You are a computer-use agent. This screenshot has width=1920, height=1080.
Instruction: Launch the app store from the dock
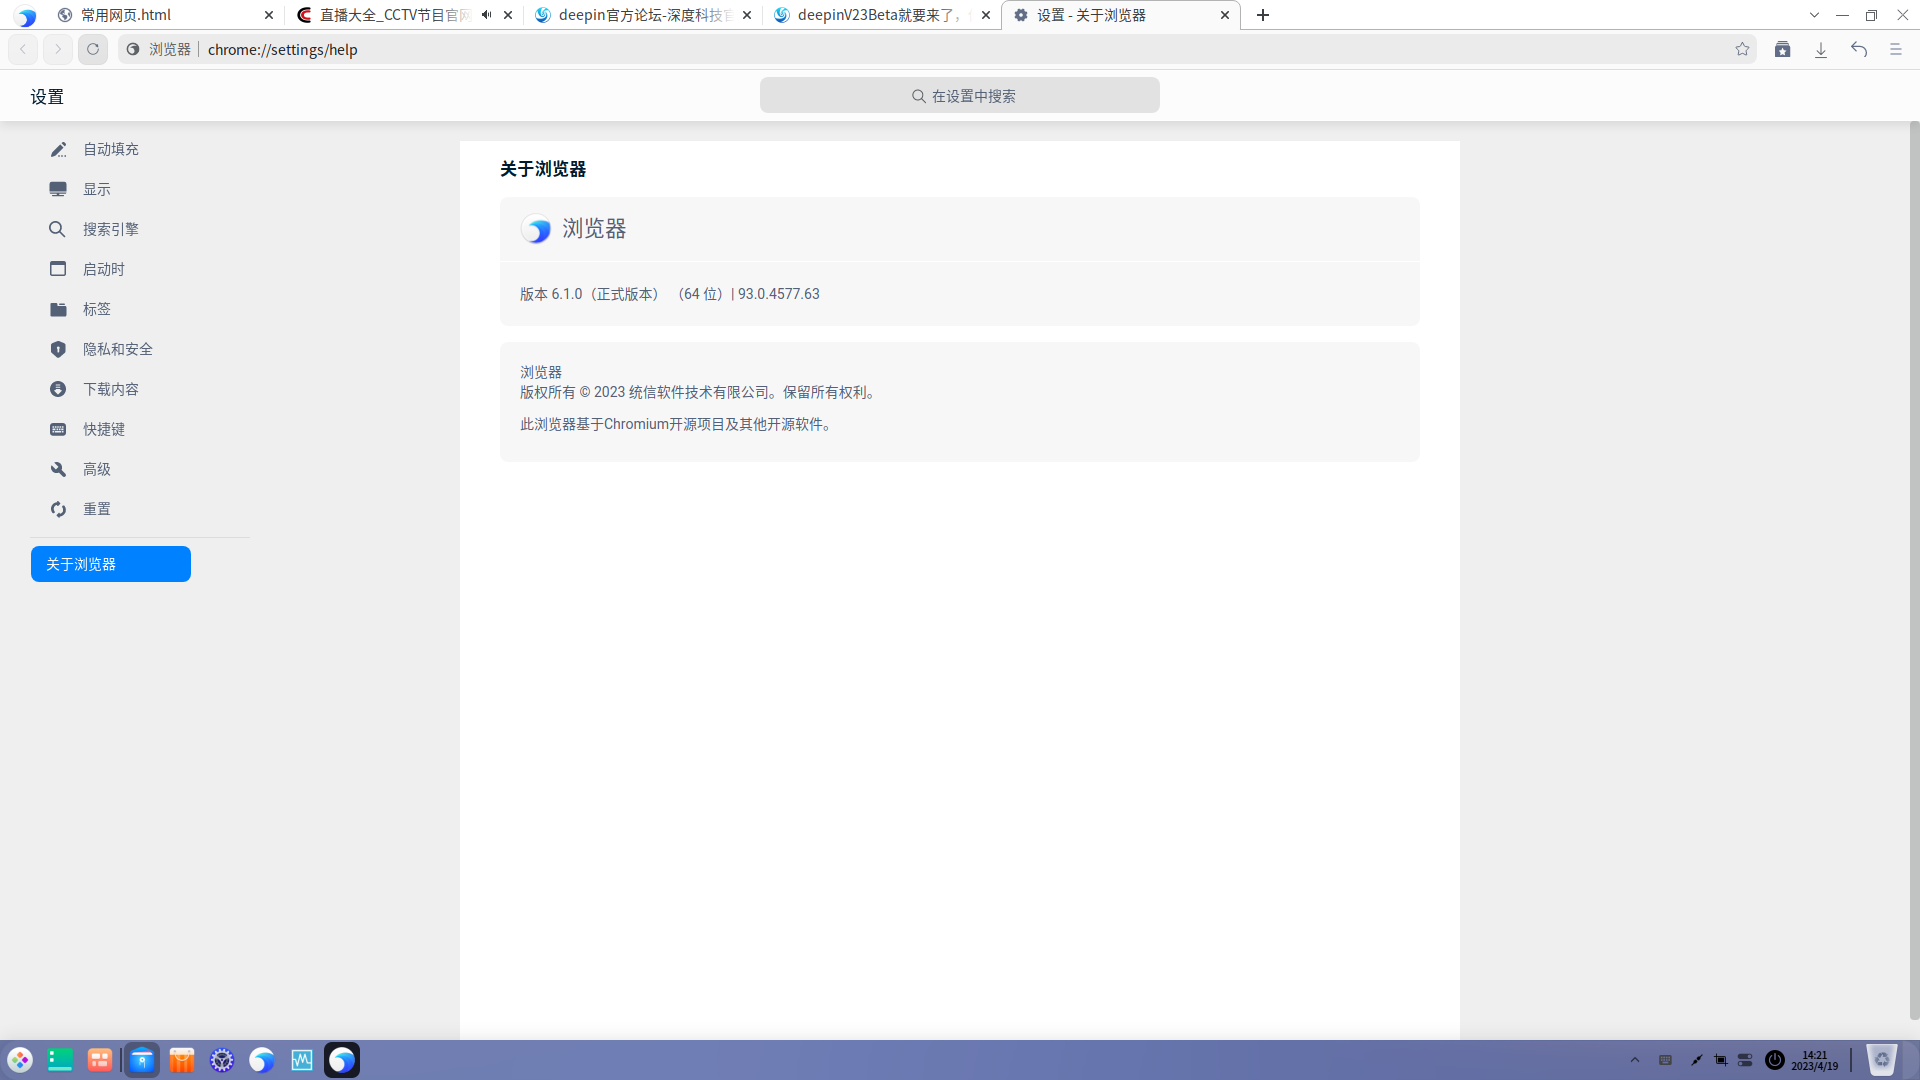click(x=182, y=1059)
